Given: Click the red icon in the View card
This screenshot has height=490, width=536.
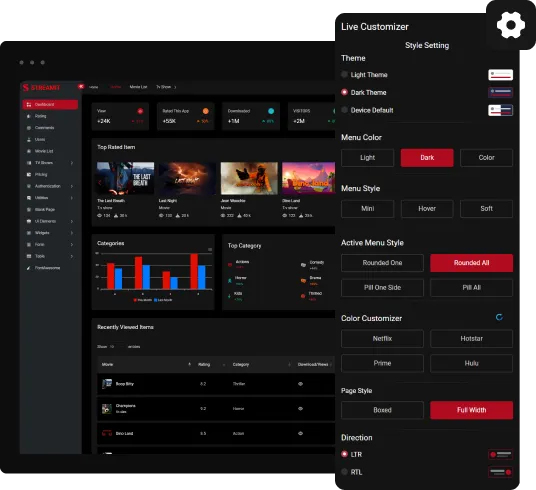Looking at the screenshot, I should pos(140,111).
